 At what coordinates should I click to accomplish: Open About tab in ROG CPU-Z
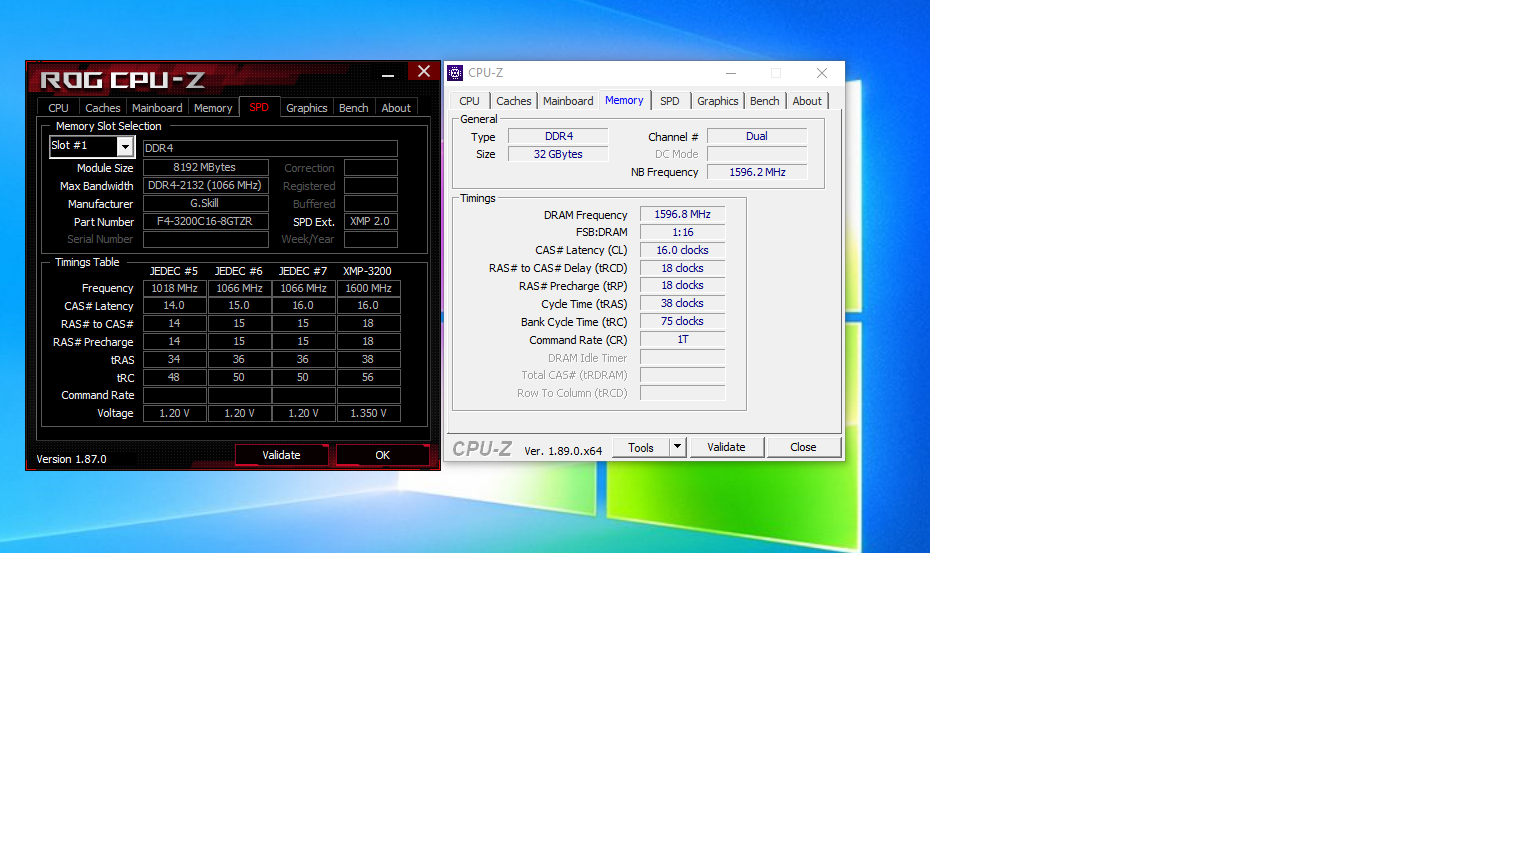(x=396, y=108)
